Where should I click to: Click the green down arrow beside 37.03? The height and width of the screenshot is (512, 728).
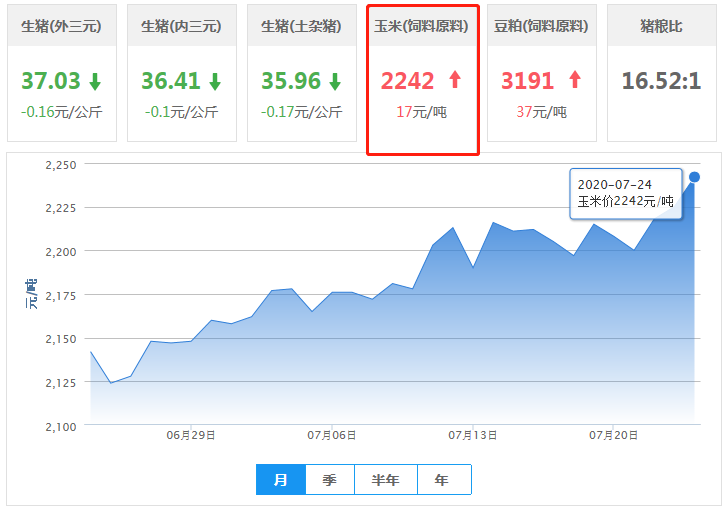pos(94,81)
